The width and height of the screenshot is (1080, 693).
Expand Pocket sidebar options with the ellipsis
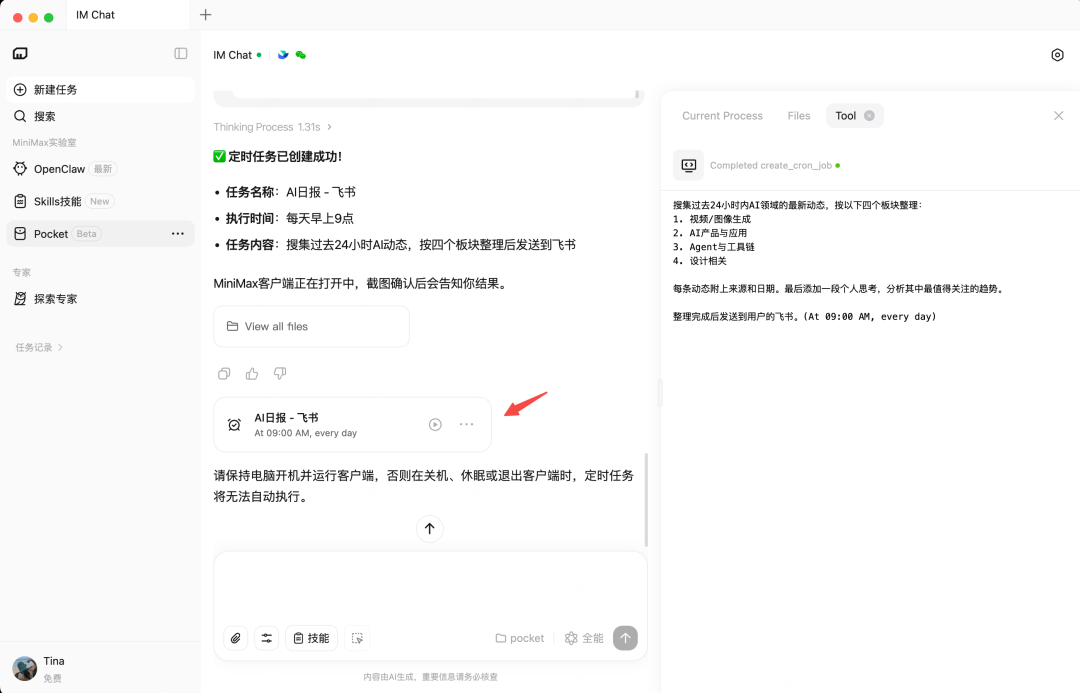click(178, 233)
